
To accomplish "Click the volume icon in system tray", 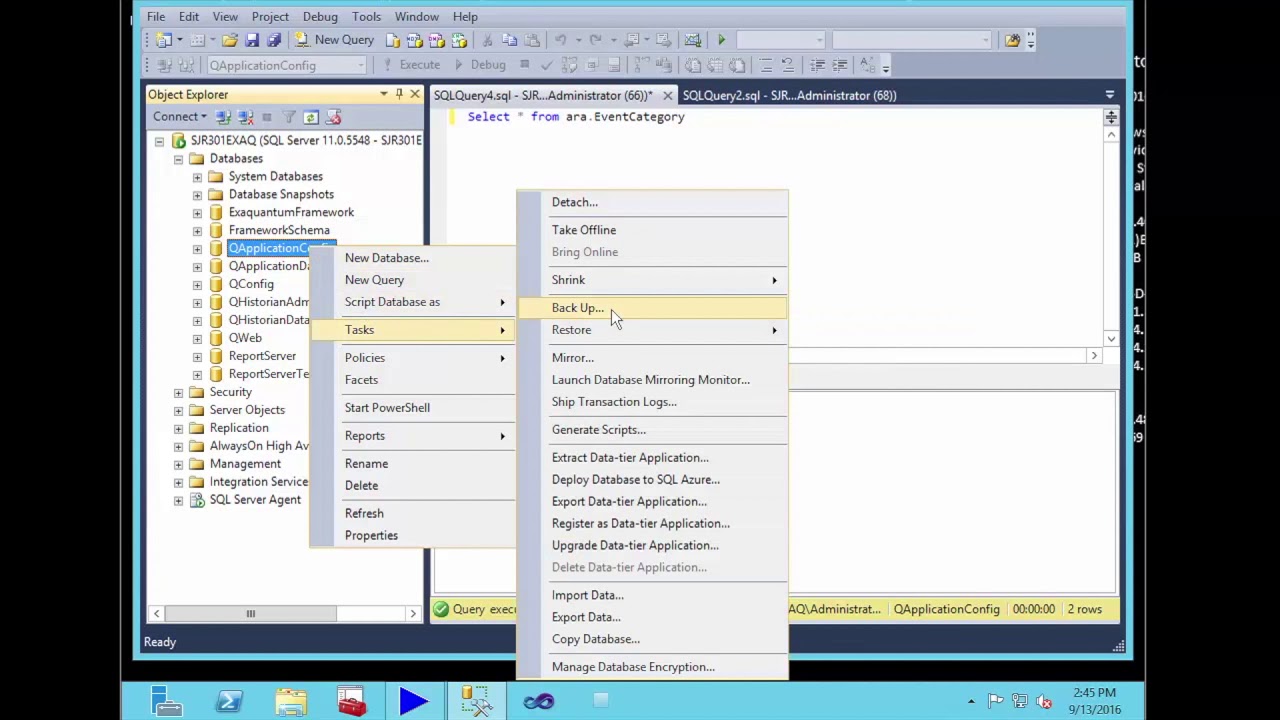I will [x=1044, y=701].
